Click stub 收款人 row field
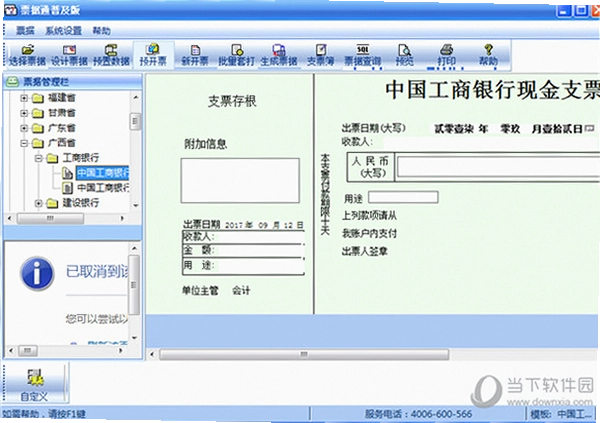This screenshot has width=600, height=423. pos(259,237)
